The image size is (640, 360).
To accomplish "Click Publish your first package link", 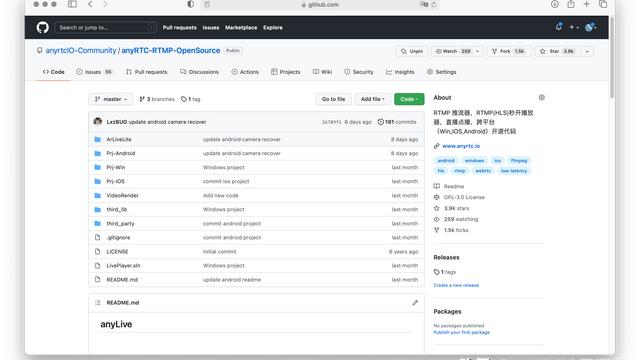I will tap(462, 332).
